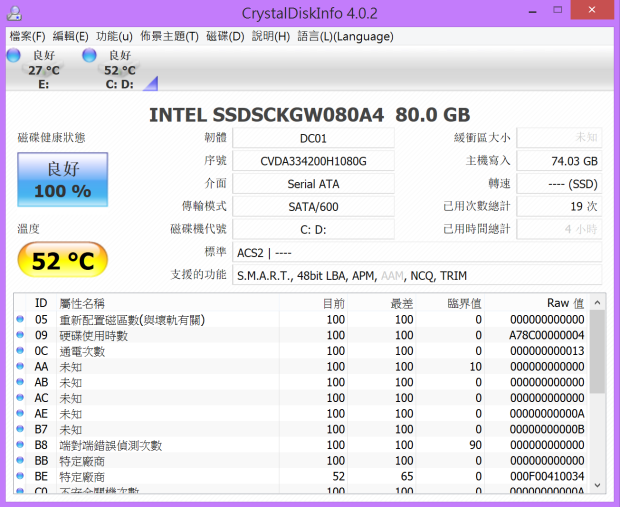Open the 編輯(E) menu

(x=70, y=36)
